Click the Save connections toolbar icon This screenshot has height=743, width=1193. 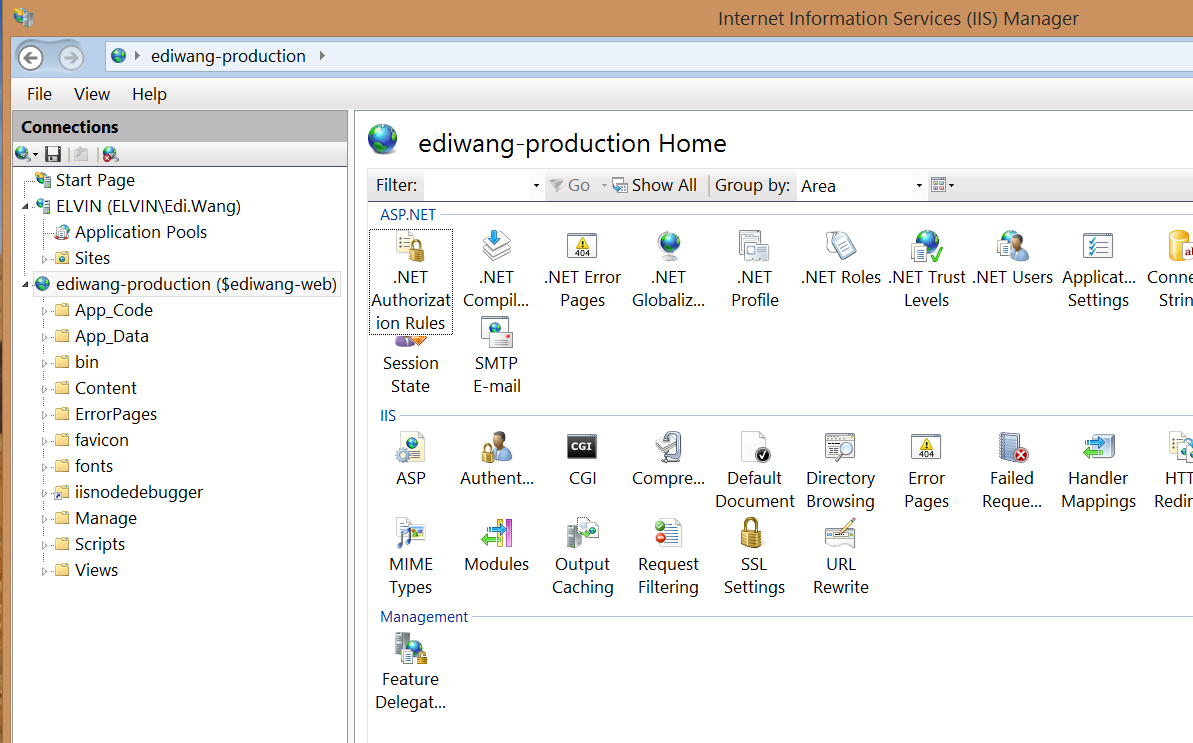[52, 154]
